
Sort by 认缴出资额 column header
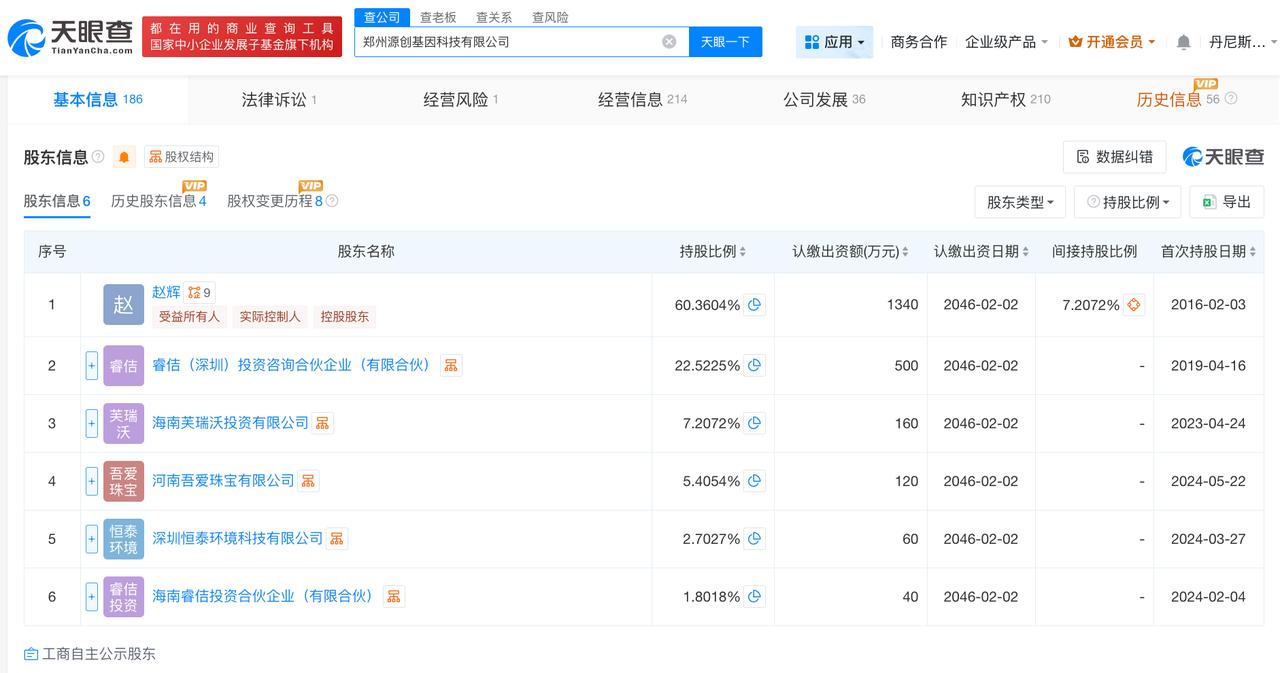(850, 252)
